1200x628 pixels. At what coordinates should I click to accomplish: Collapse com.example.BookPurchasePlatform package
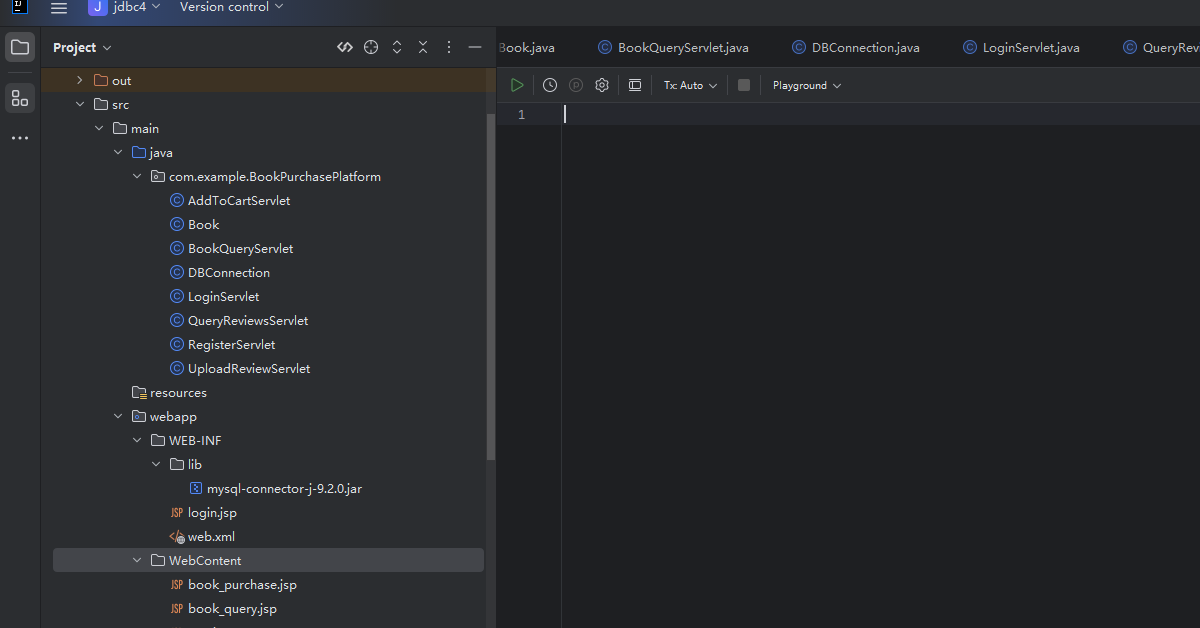(137, 176)
